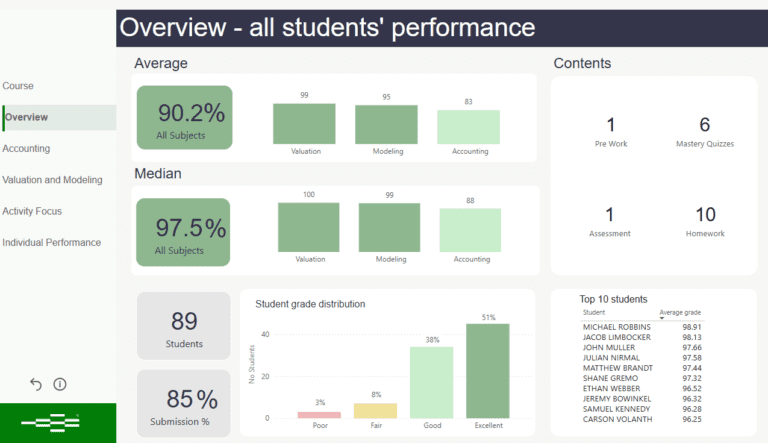Open Individual Performance page

[x=51, y=242]
